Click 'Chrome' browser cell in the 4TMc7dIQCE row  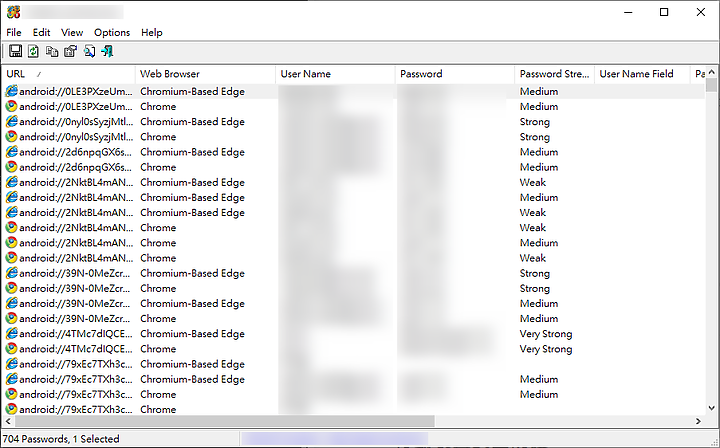coord(158,349)
